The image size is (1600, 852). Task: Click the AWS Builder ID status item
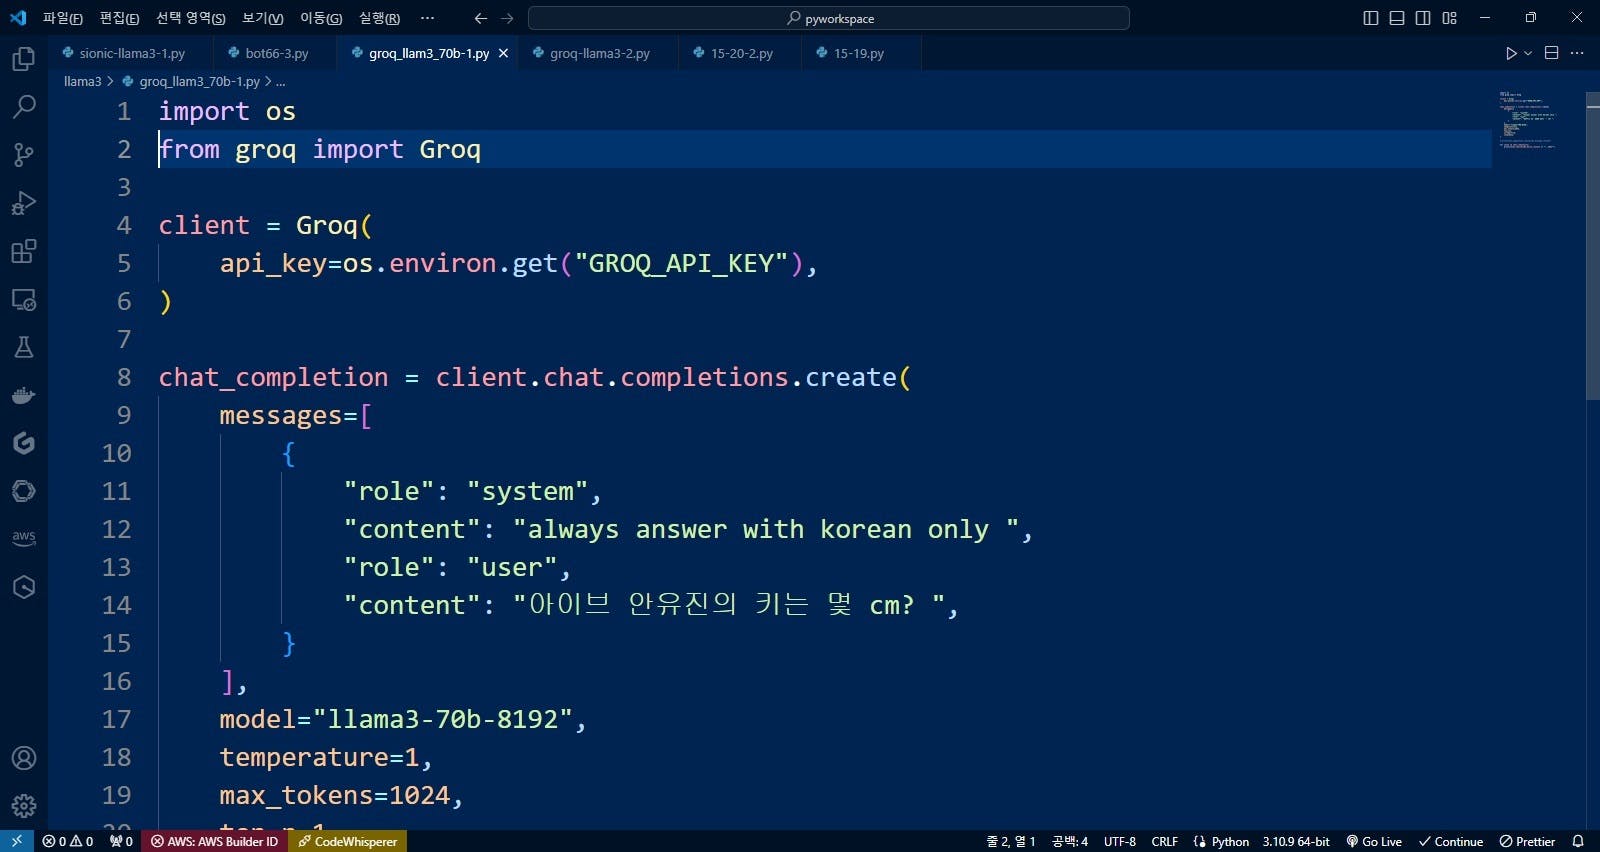point(214,841)
